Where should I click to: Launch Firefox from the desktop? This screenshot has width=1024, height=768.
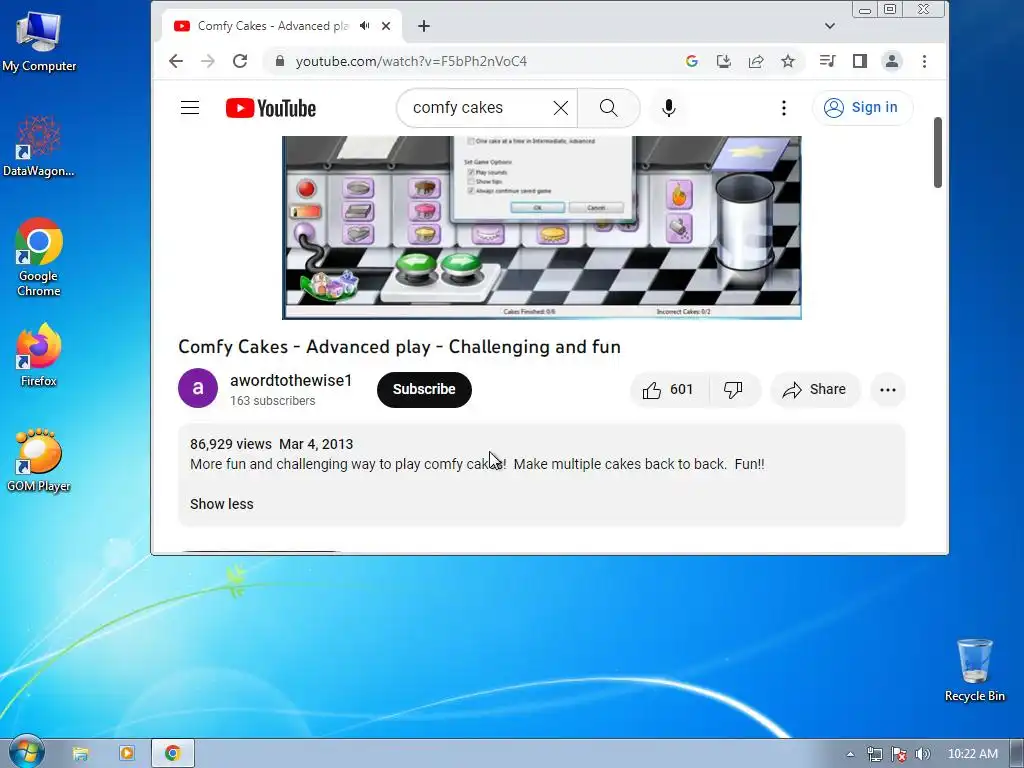pos(39,355)
